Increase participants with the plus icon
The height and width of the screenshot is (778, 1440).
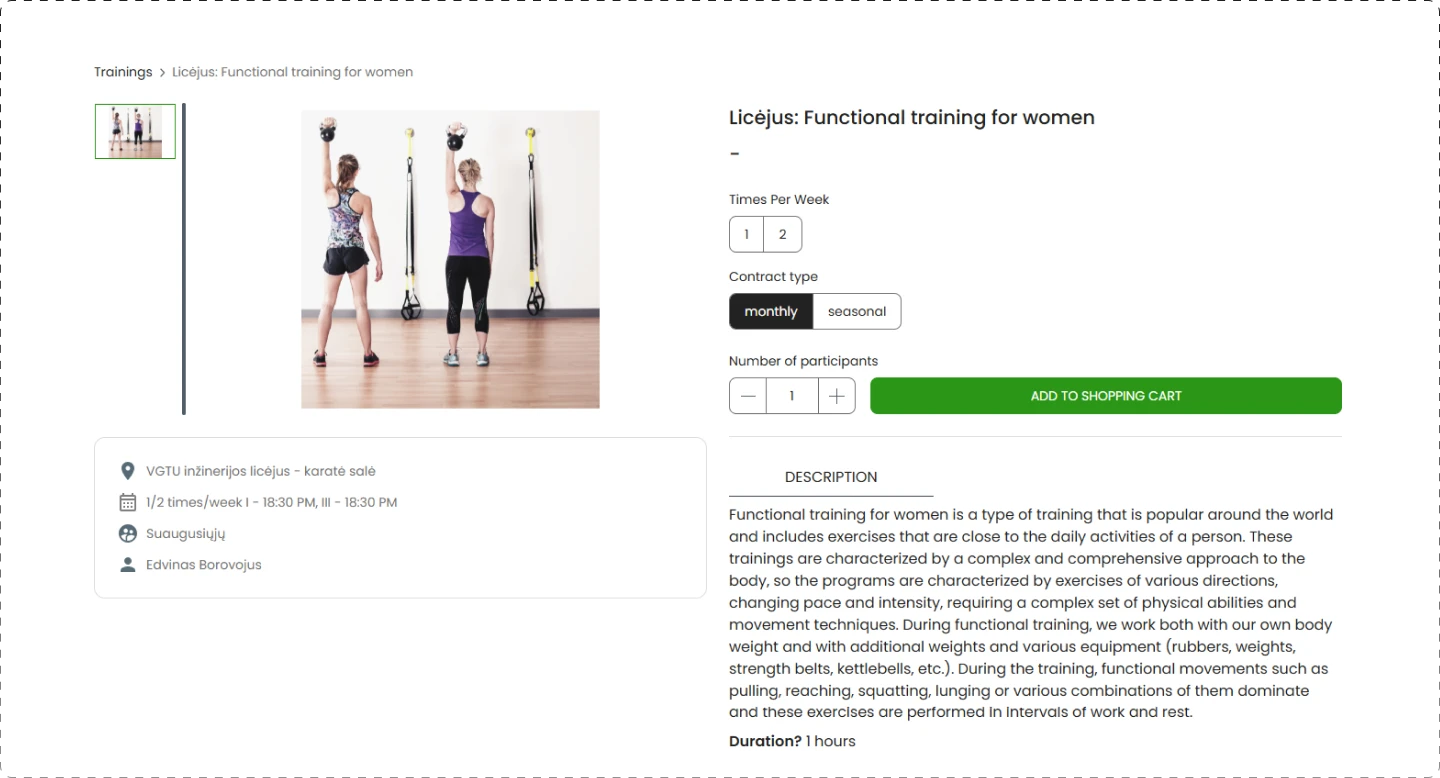(836, 396)
